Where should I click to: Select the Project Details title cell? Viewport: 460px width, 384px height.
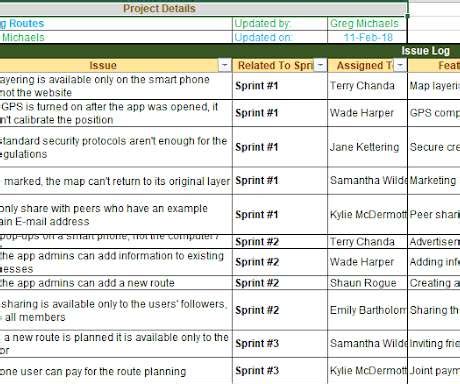point(203,9)
